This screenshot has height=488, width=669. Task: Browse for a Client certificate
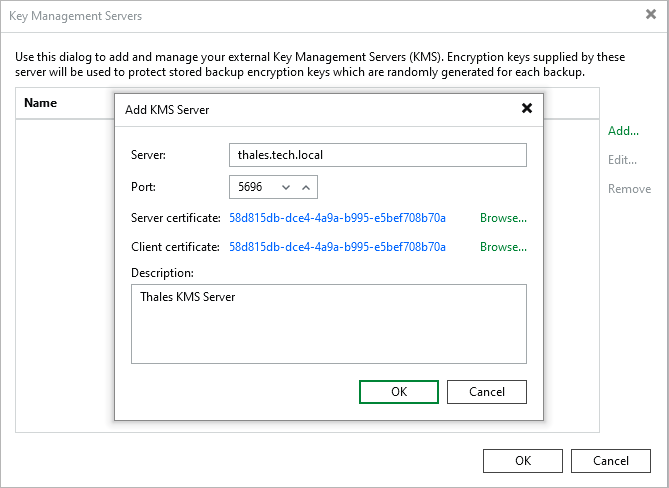tap(503, 247)
